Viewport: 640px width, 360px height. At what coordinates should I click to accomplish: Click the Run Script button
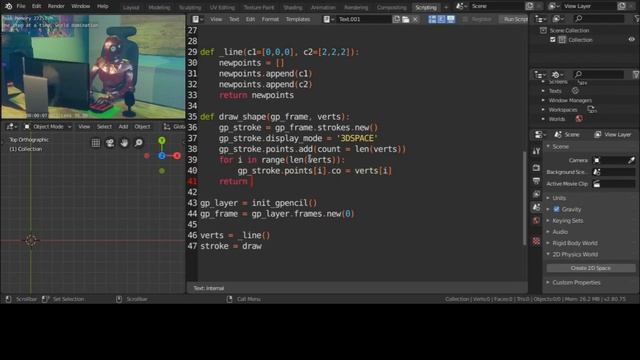pyautogui.click(x=514, y=19)
